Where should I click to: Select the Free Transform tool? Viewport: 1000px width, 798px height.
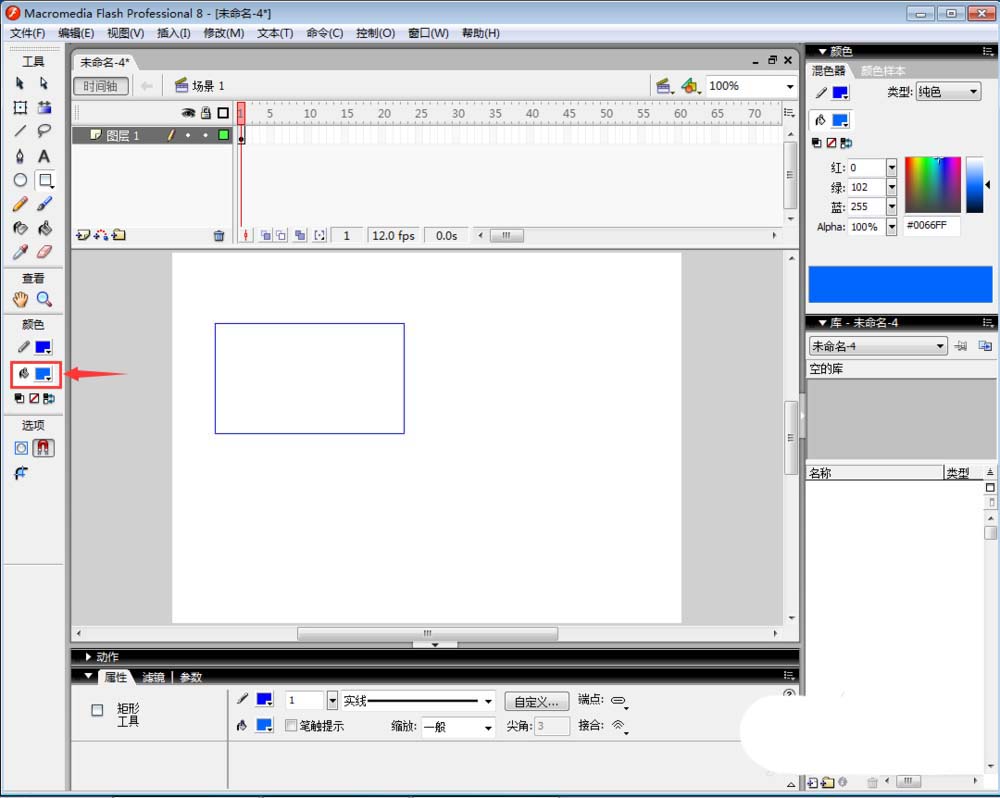click(20, 107)
